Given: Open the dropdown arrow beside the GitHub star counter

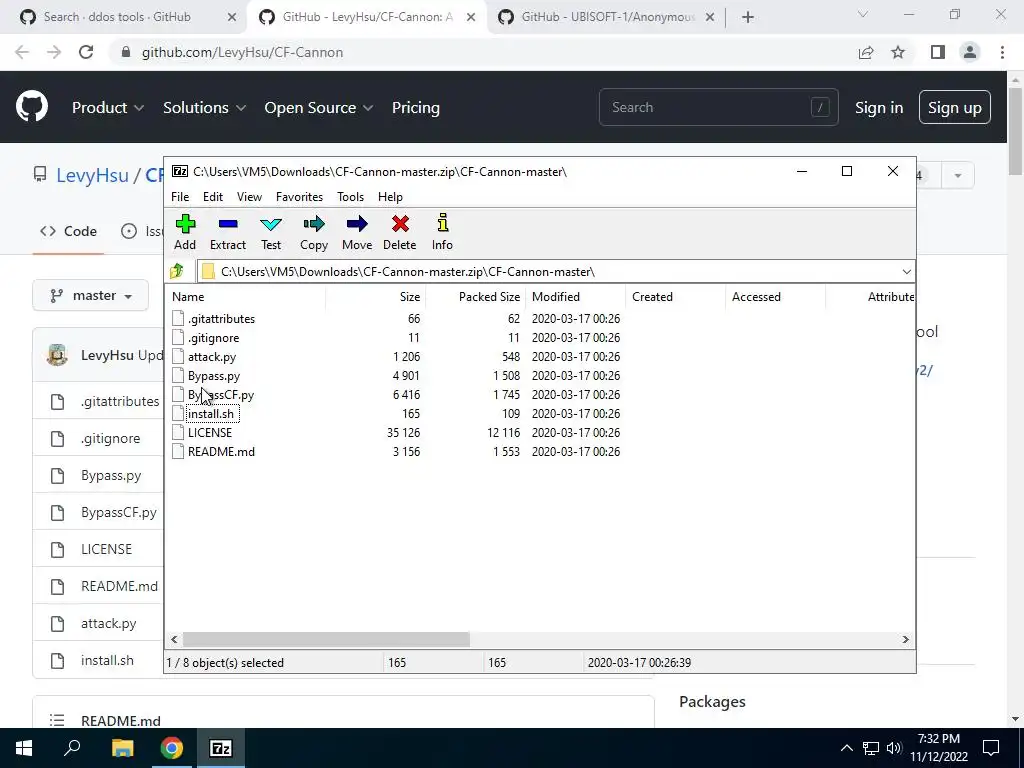Looking at the screenshot, I should coord(957,176).
